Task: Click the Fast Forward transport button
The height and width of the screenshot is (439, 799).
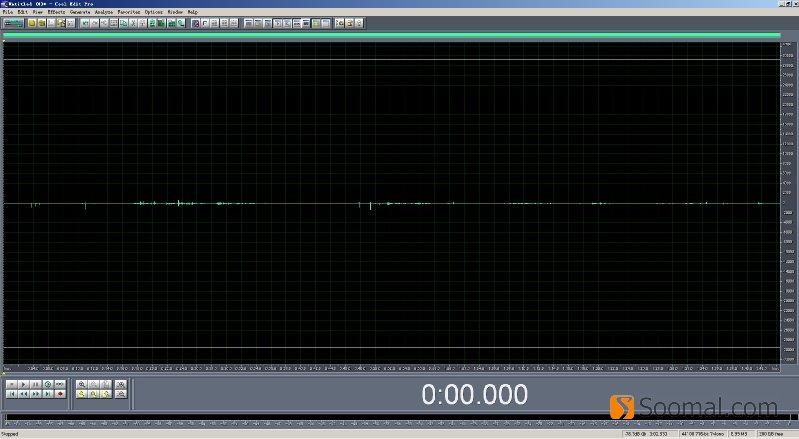Action: [36, 394]
